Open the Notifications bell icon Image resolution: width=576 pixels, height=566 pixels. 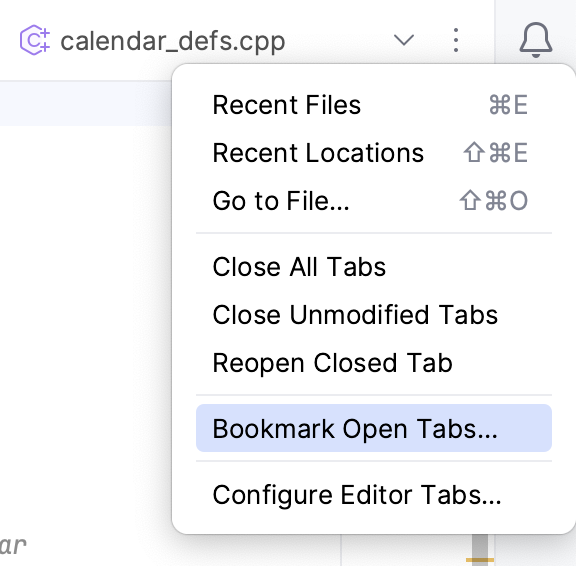coord(536,40)
